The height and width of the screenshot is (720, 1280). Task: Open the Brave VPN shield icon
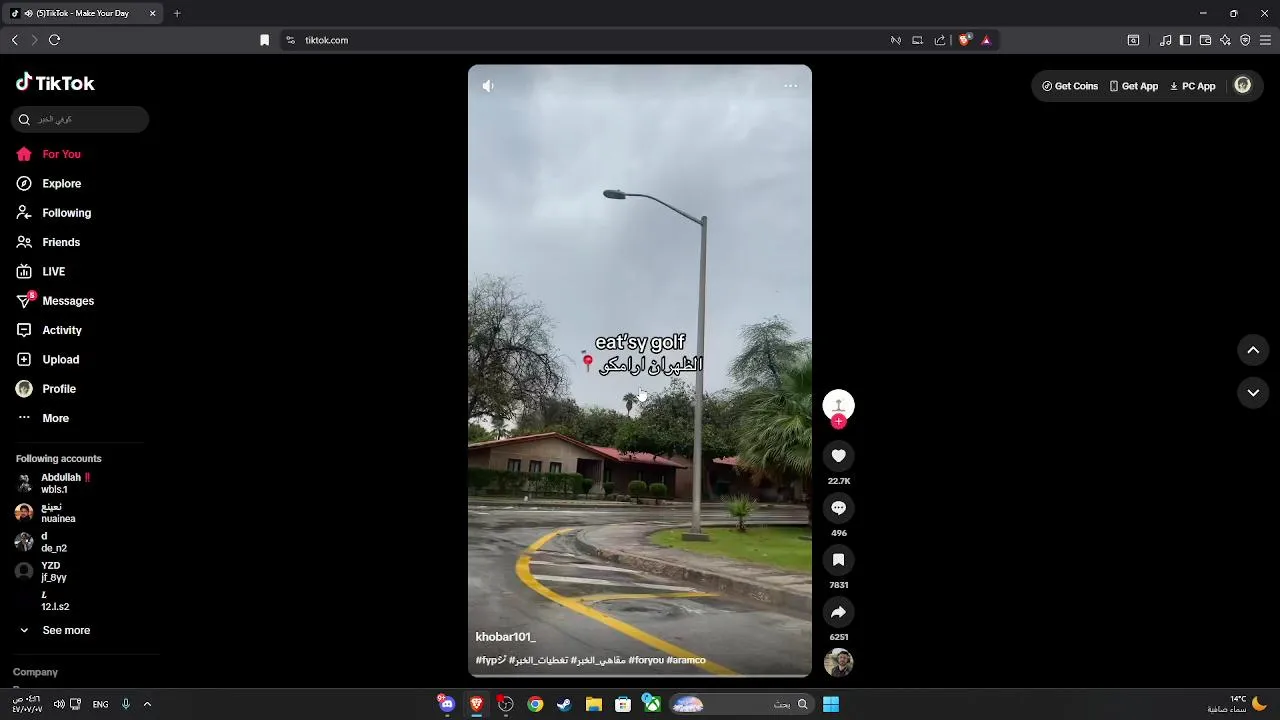click(1245, 40)
